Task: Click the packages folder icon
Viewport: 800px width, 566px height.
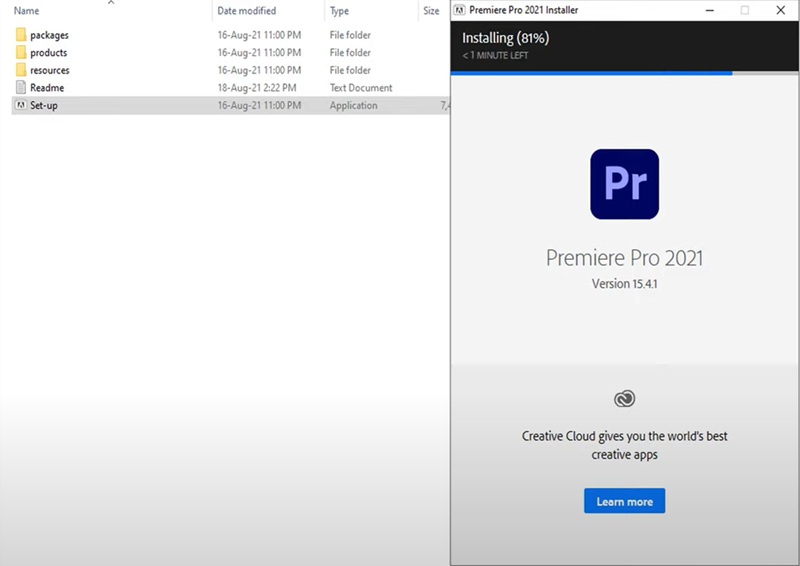Action: point(21,35)
